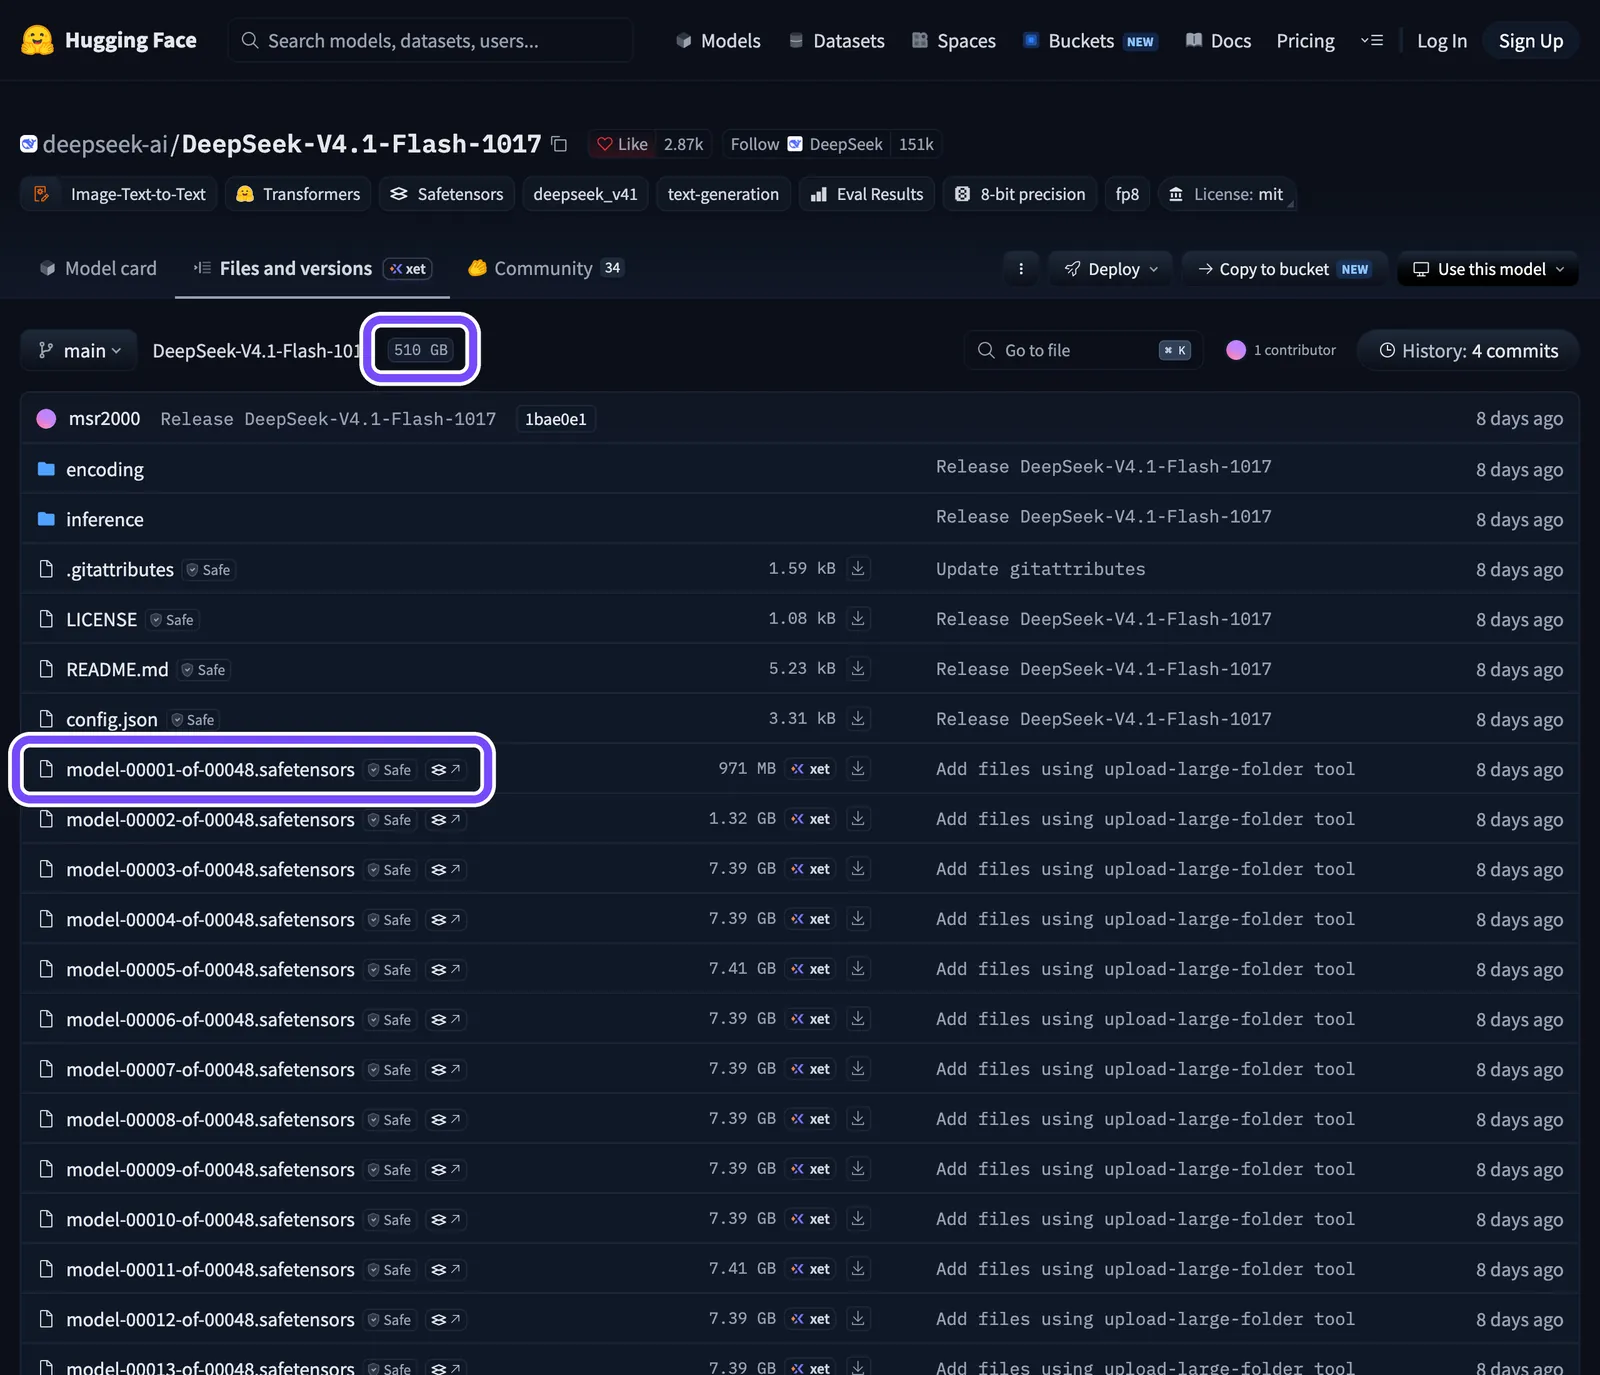Download the README.md file

tap(858, 668)
